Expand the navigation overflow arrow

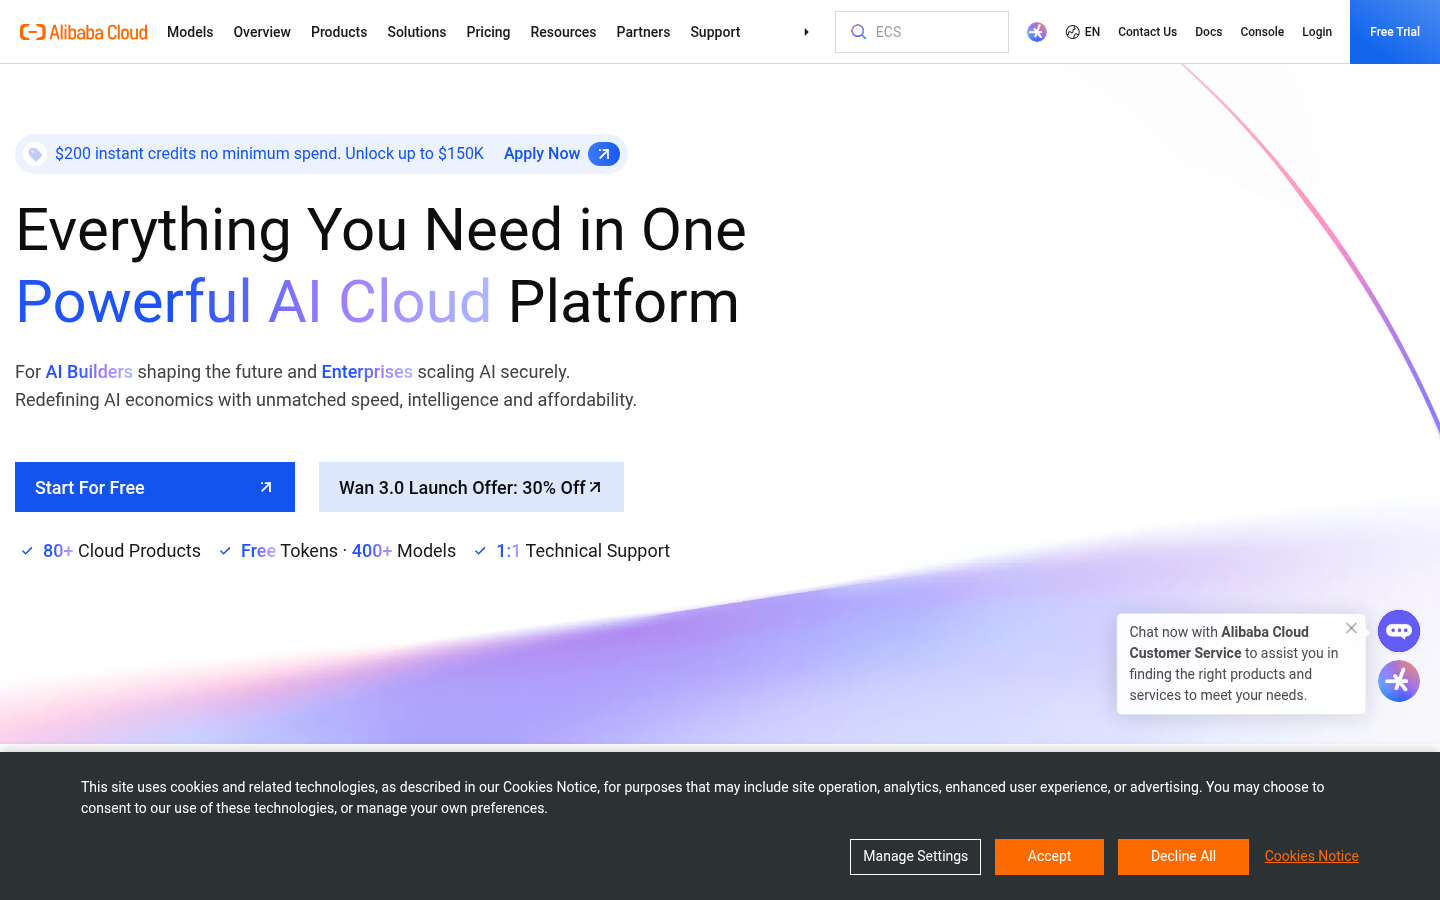click(806, 32)
